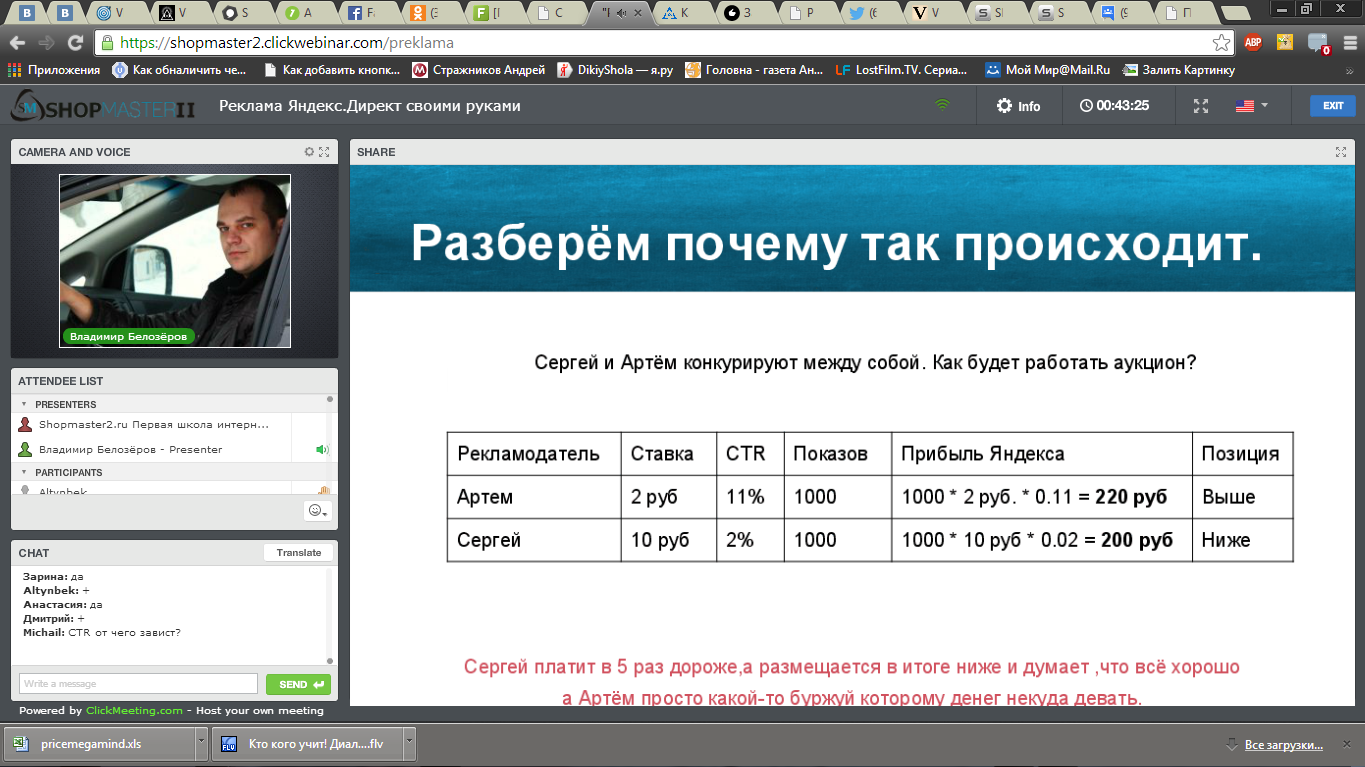
Task: Open bookmark Мой Мир@Mail.Ru
Action: point(1048,70)
